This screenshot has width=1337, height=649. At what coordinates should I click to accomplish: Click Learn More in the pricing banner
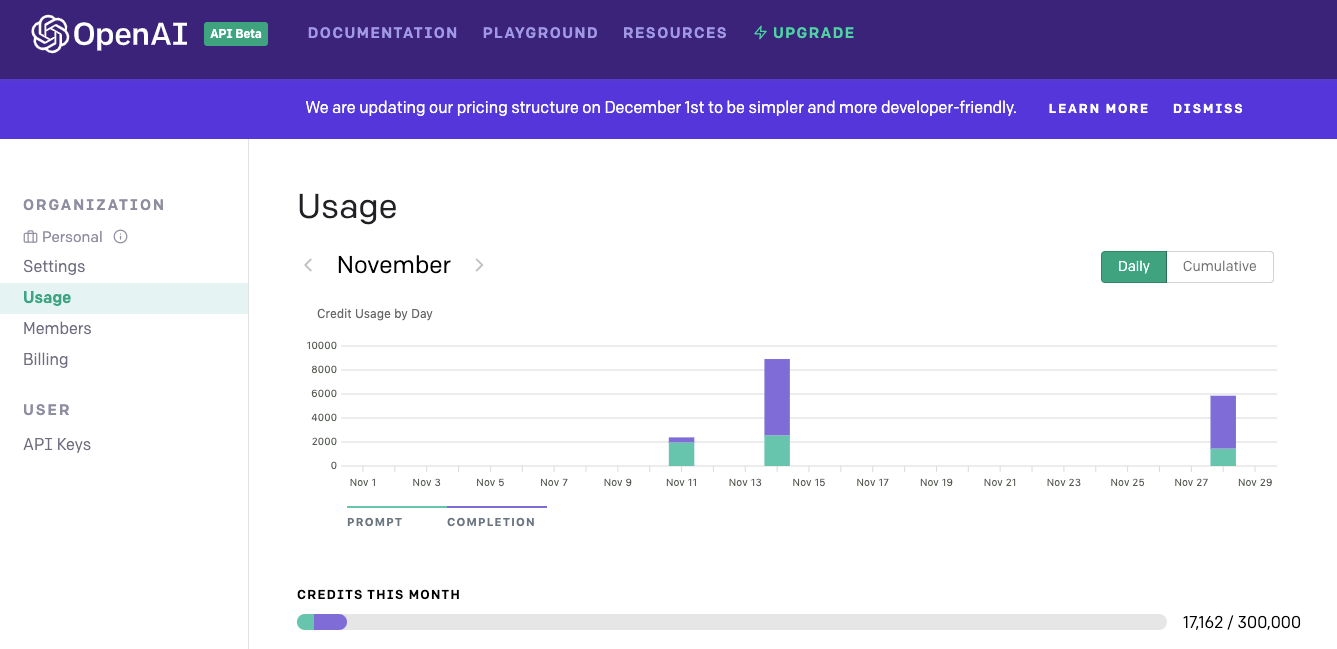click(1098, 108)
